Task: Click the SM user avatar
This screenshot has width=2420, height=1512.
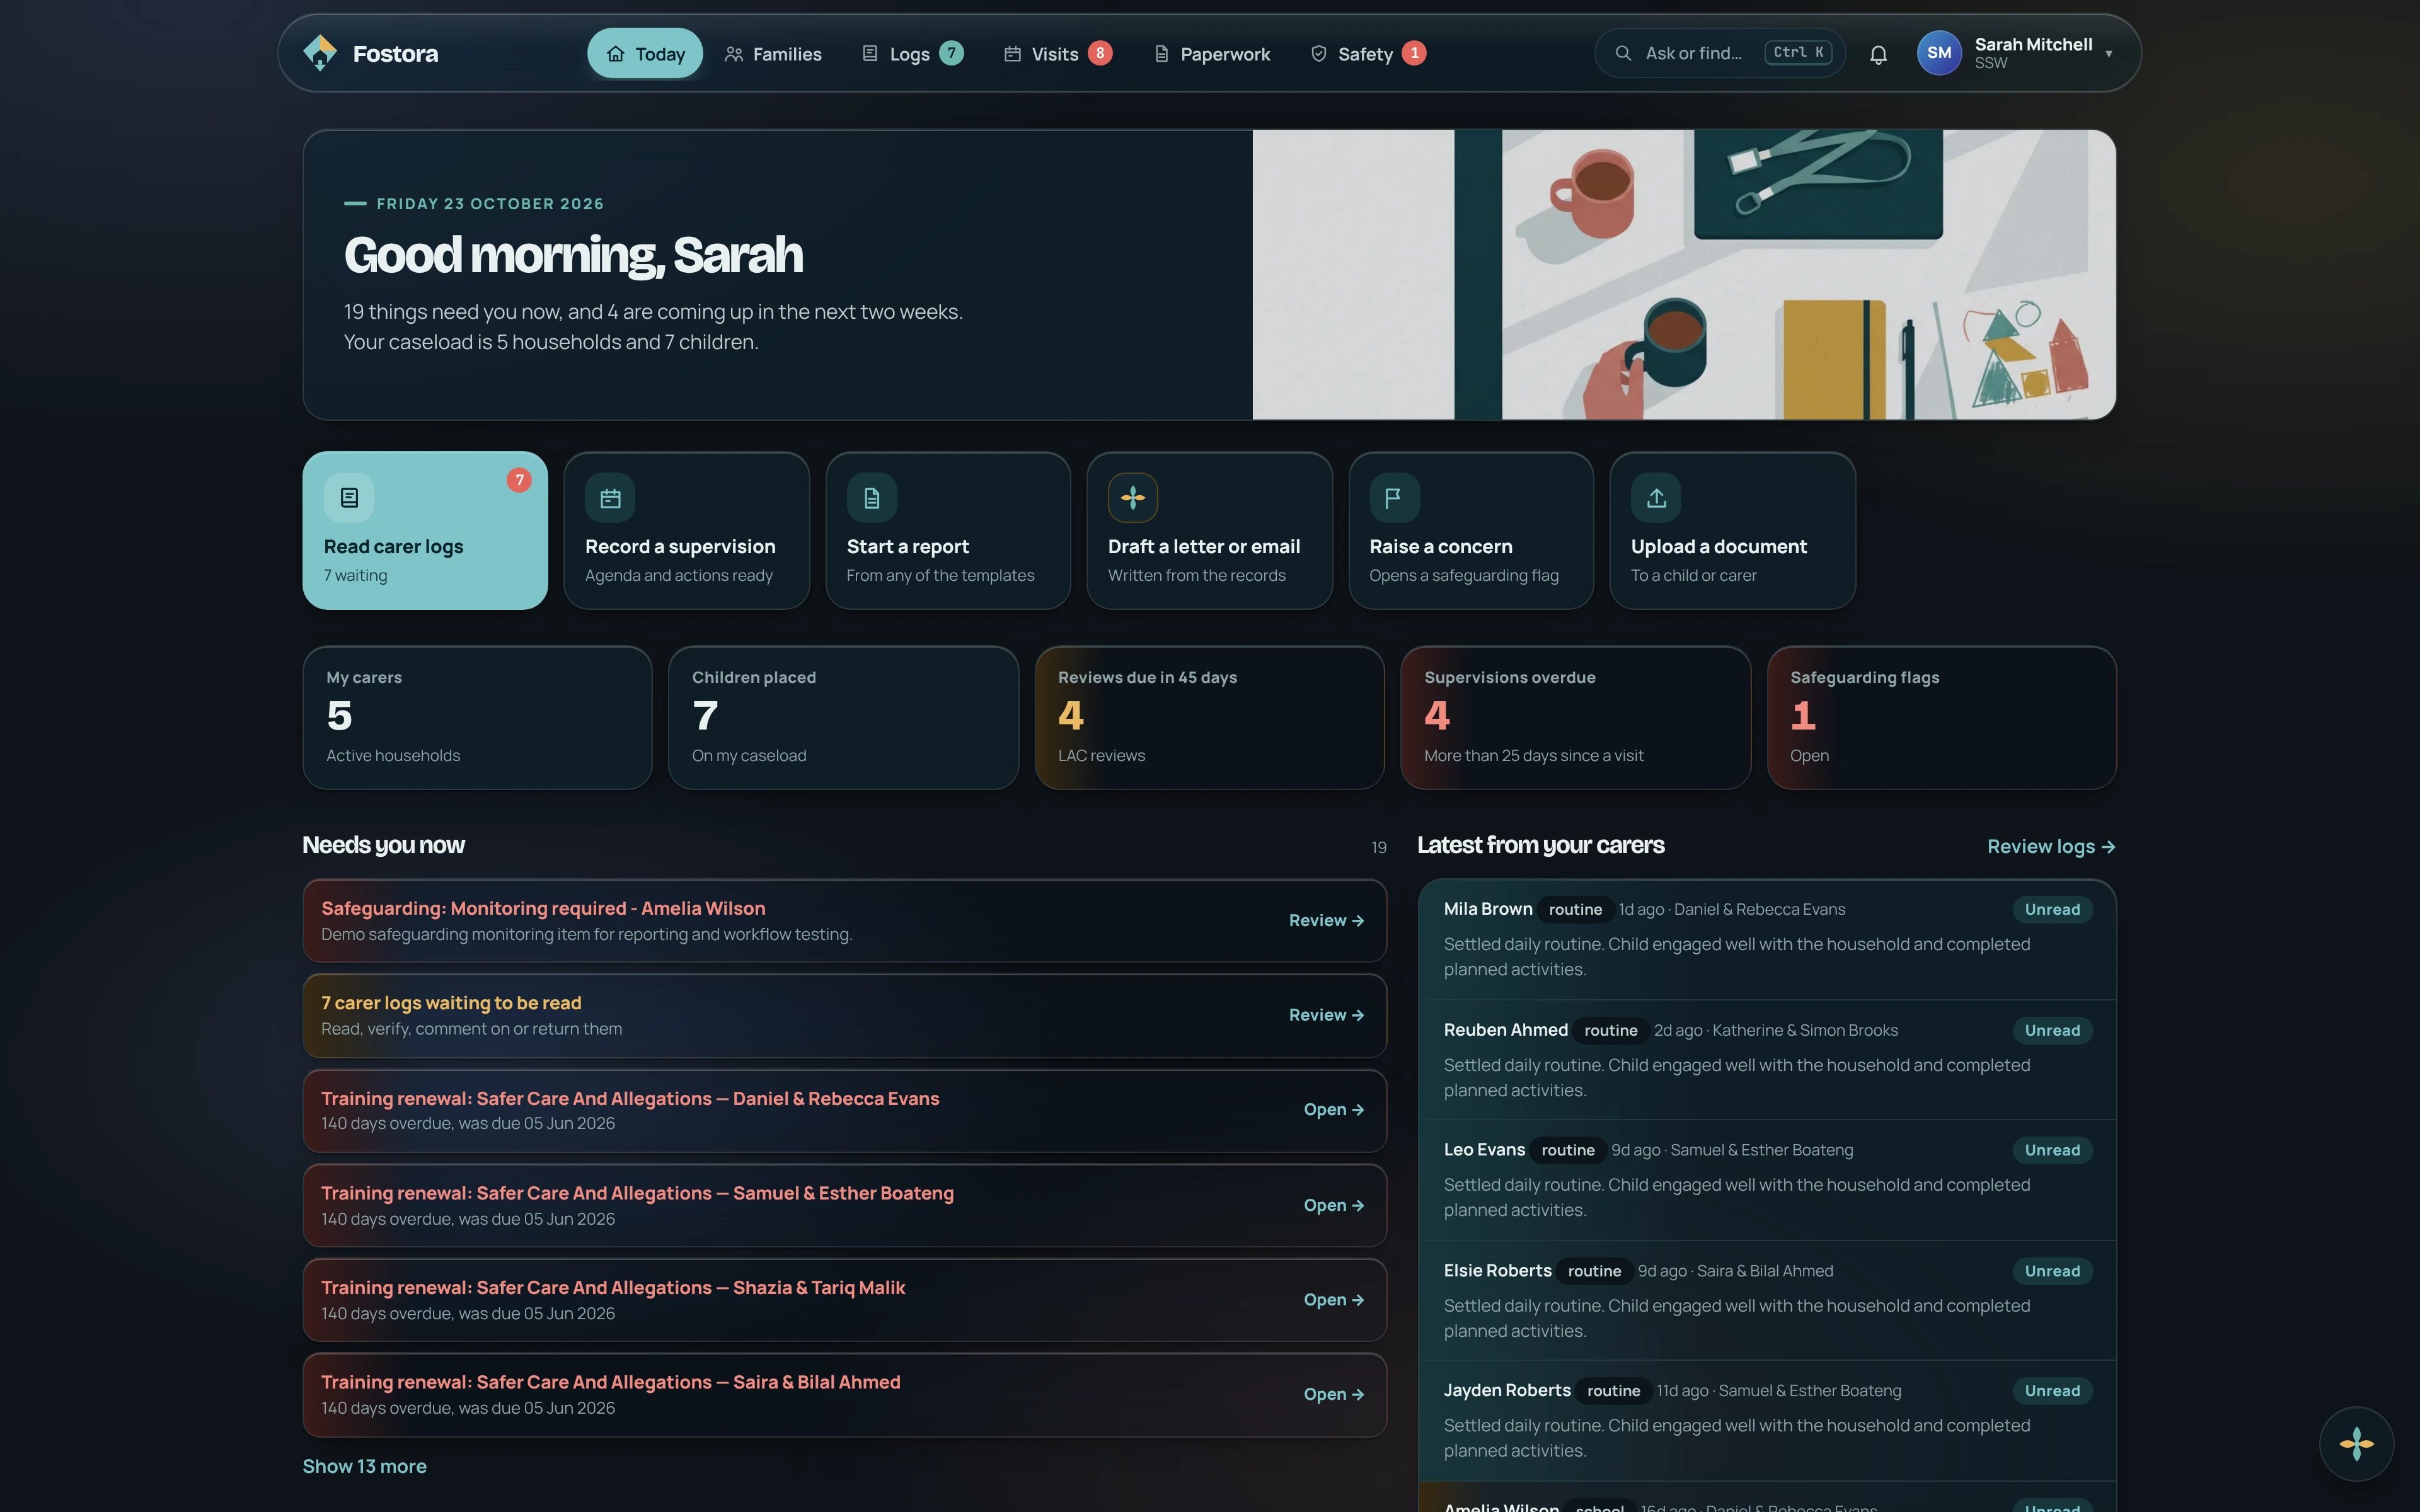Action: [x=1939, y=53]
